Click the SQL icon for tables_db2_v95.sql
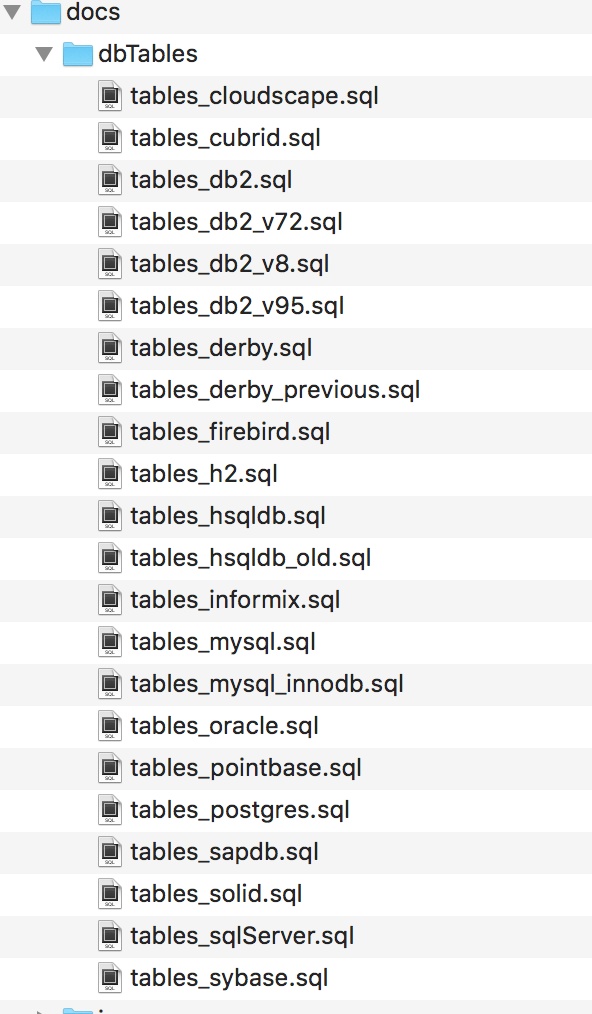Viewport: 592px width, 1014px height. (x=110, y=307)
